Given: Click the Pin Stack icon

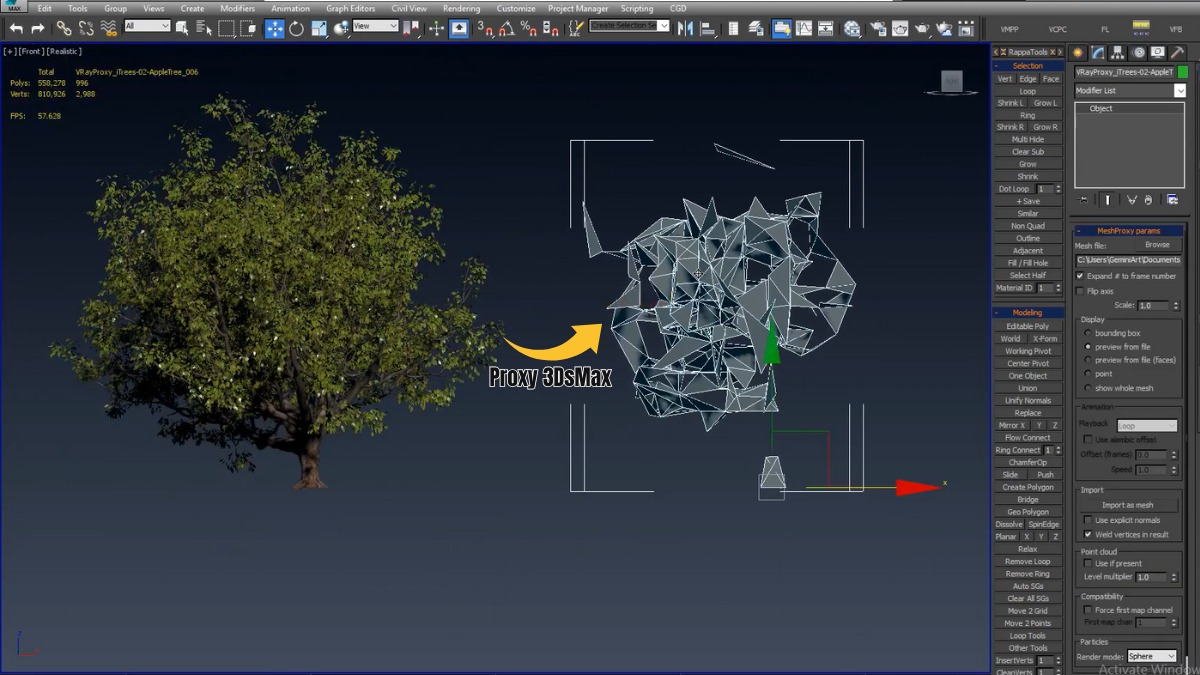Looking at the screenshot, I should (x=1084, y=200).
